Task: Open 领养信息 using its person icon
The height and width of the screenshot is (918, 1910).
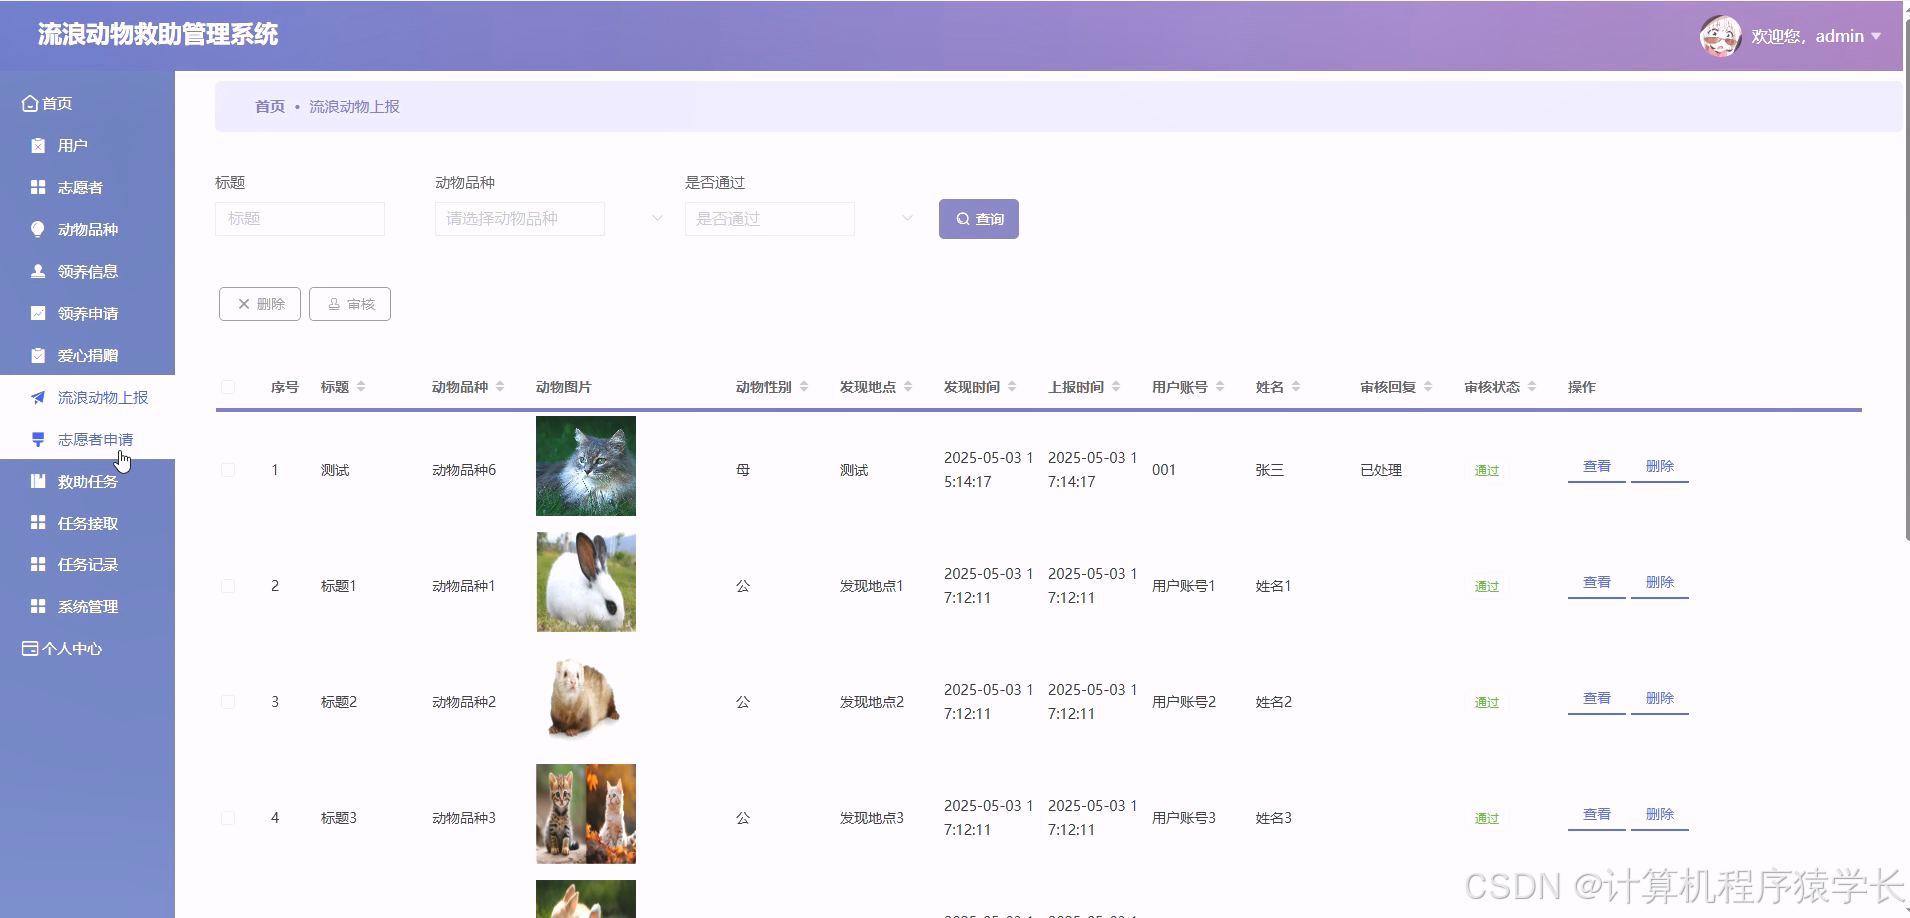Action: coord(36,271)
